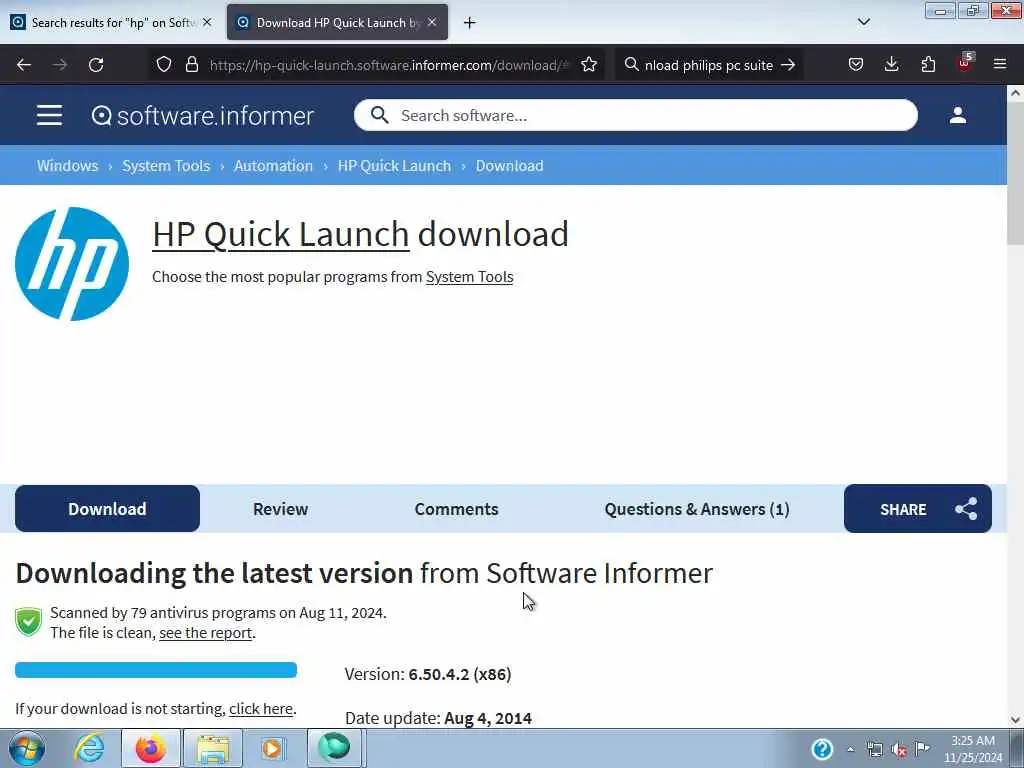Open Windows Explorer from taskbar
Screen dimensions: 1024x768
(213, 748)
